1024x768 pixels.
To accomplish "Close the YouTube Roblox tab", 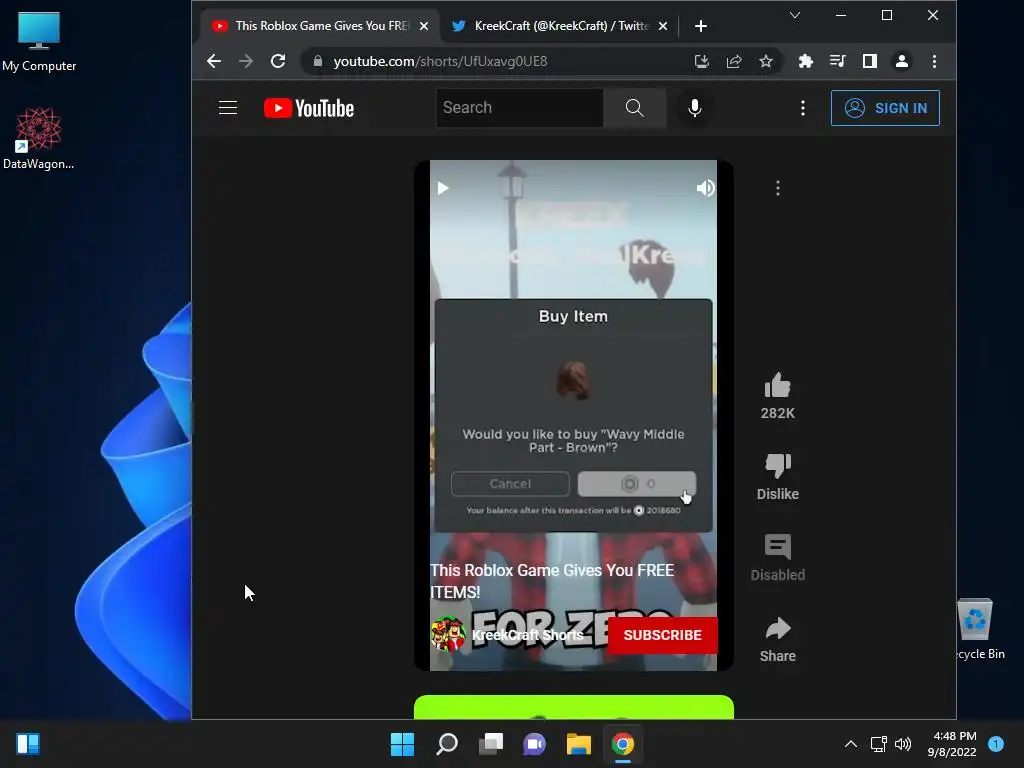I will (424, 26).
